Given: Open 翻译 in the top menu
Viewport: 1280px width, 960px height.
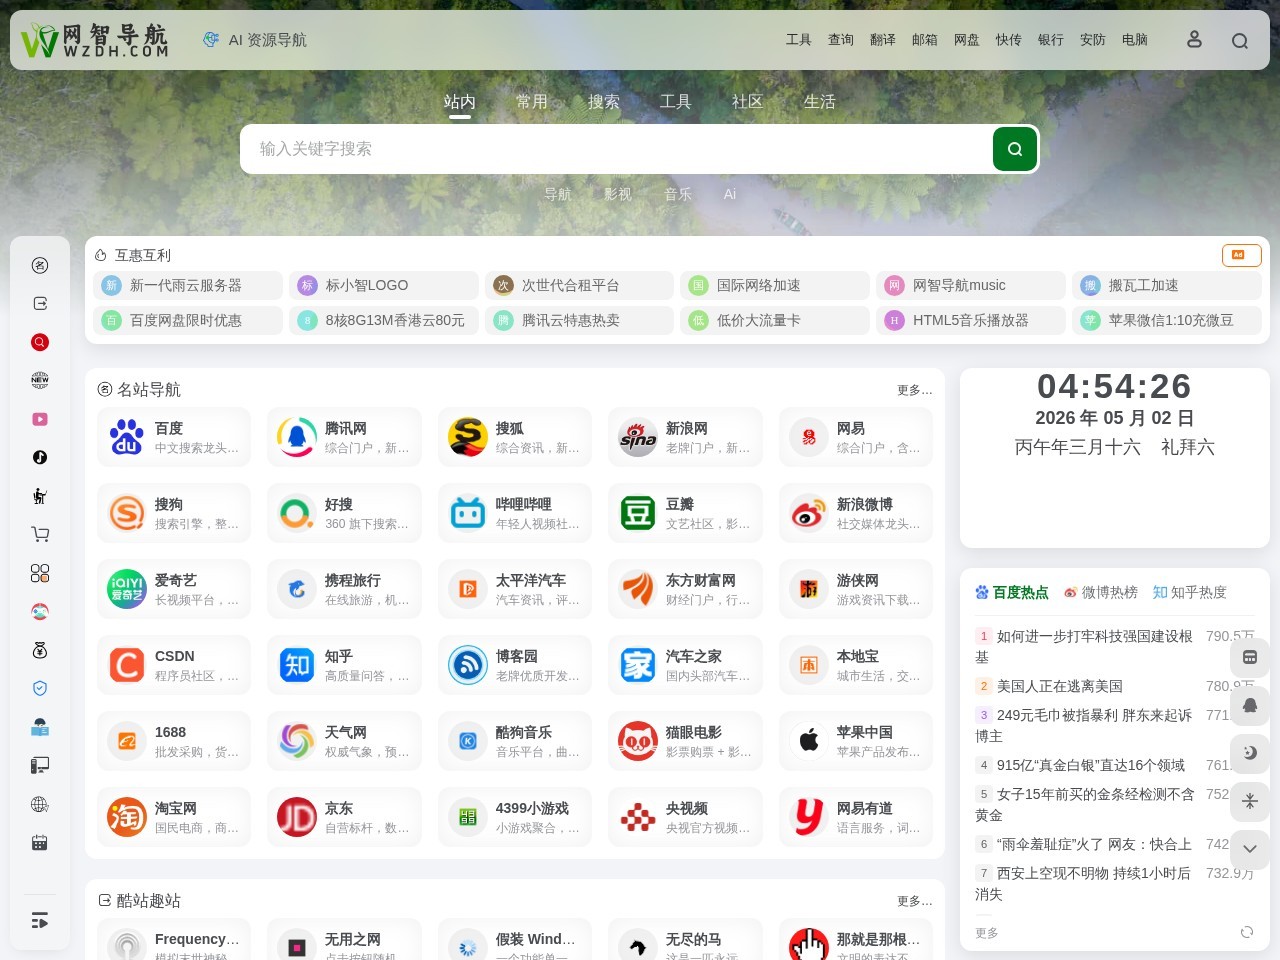Looking at the screenshot, I should coord(883,40).
